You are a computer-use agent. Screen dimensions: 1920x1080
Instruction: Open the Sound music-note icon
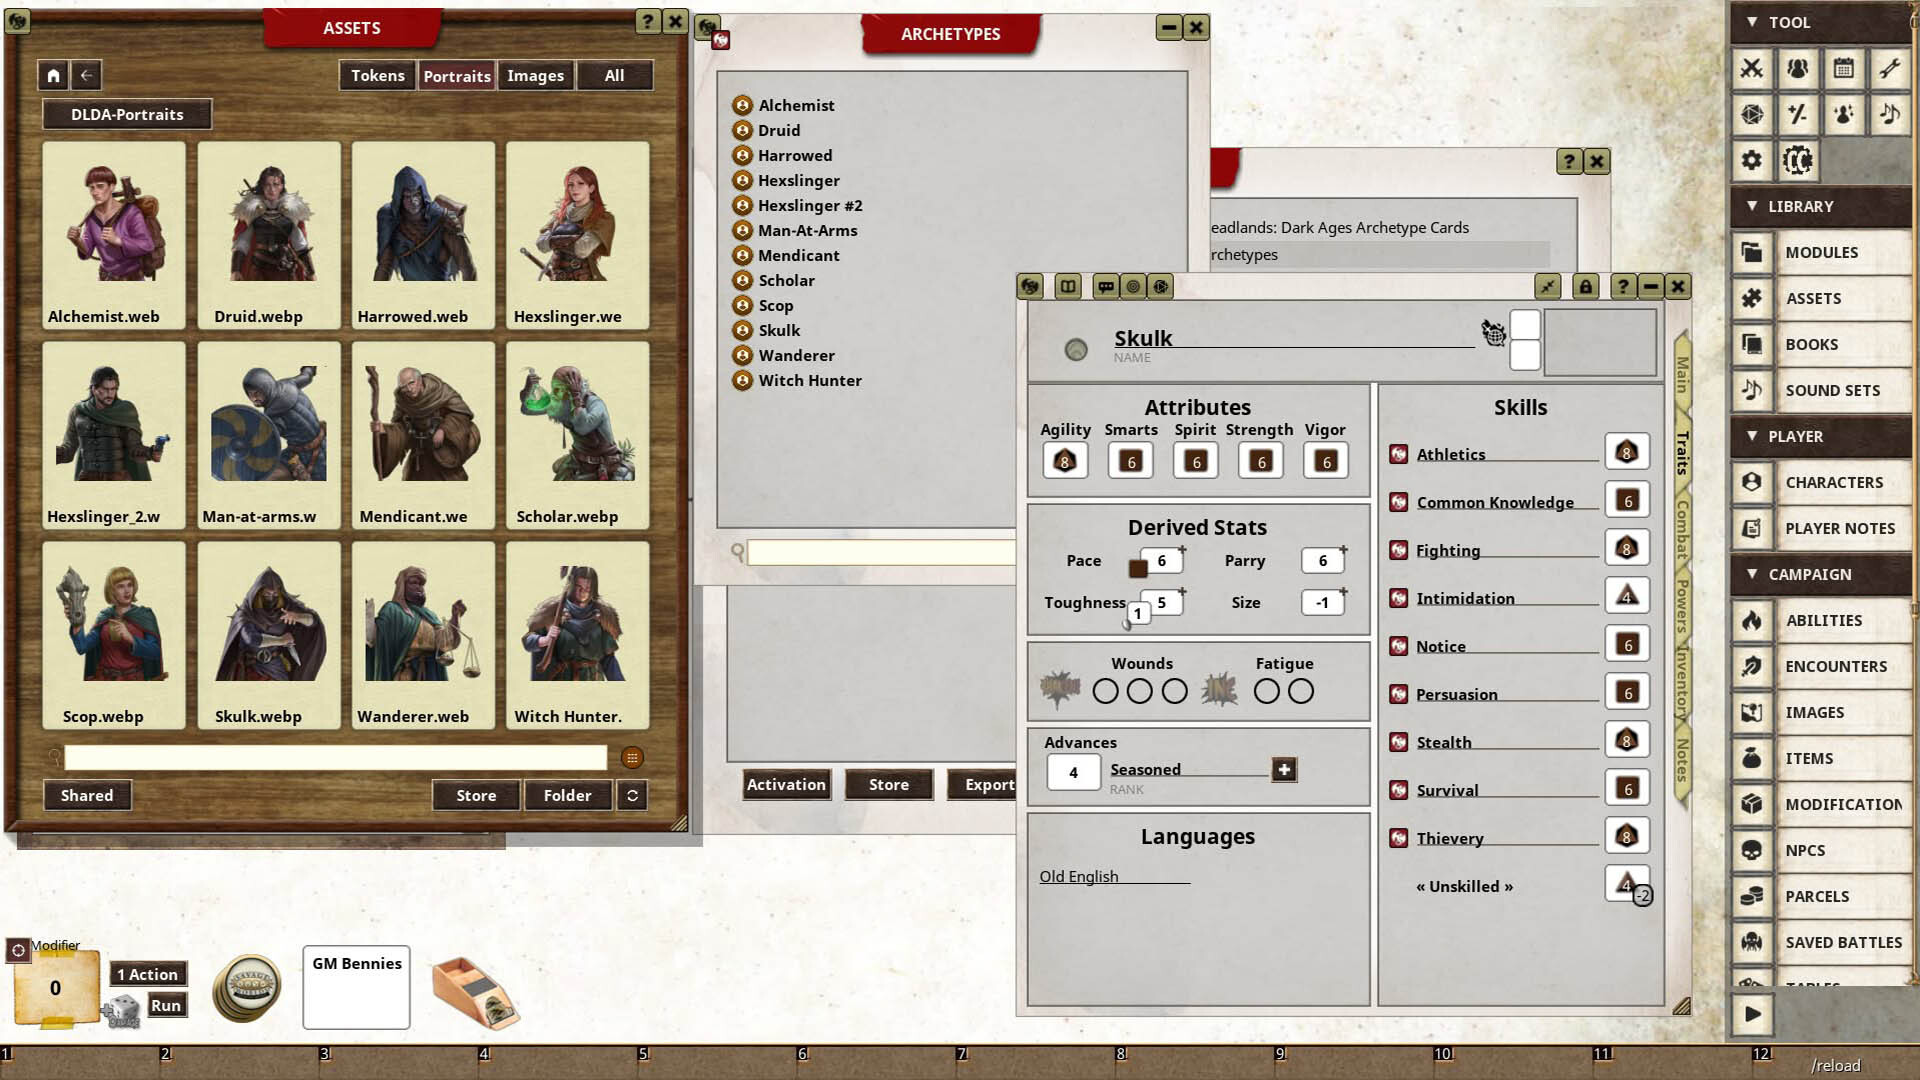coord(1890,114)
